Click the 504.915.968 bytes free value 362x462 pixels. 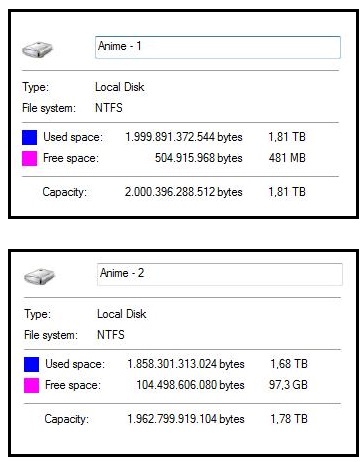point(199,158)
